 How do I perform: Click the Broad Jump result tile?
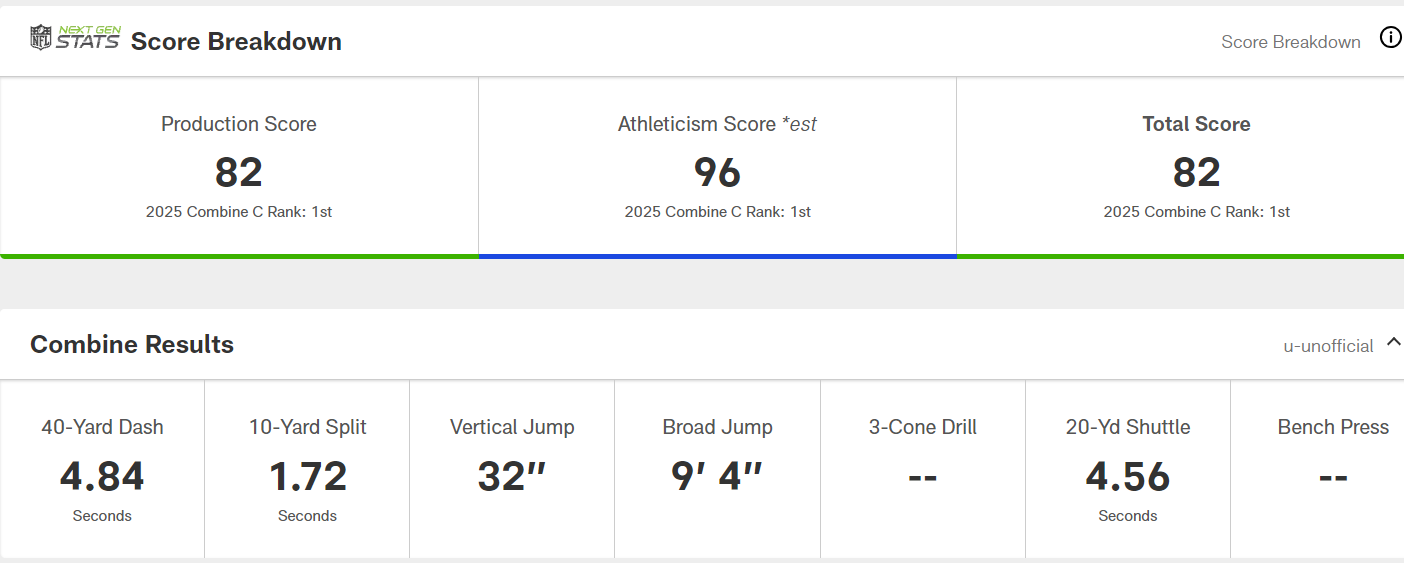pyautogui.click(x=717, y=469)
